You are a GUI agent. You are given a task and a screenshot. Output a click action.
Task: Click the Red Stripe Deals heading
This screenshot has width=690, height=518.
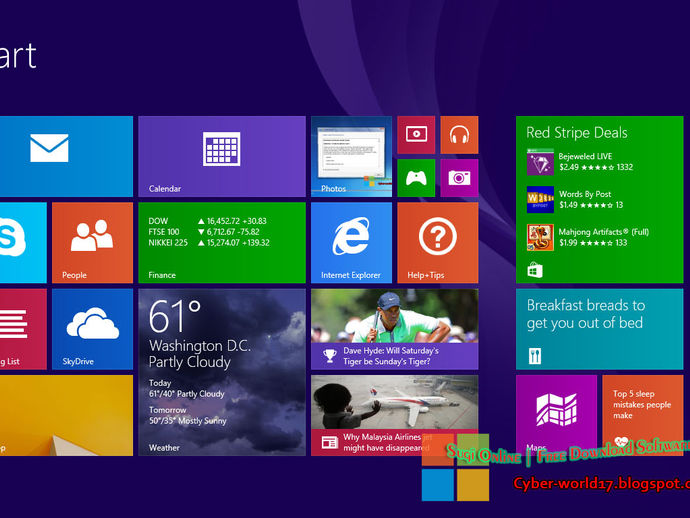click(x=576, y=132)
